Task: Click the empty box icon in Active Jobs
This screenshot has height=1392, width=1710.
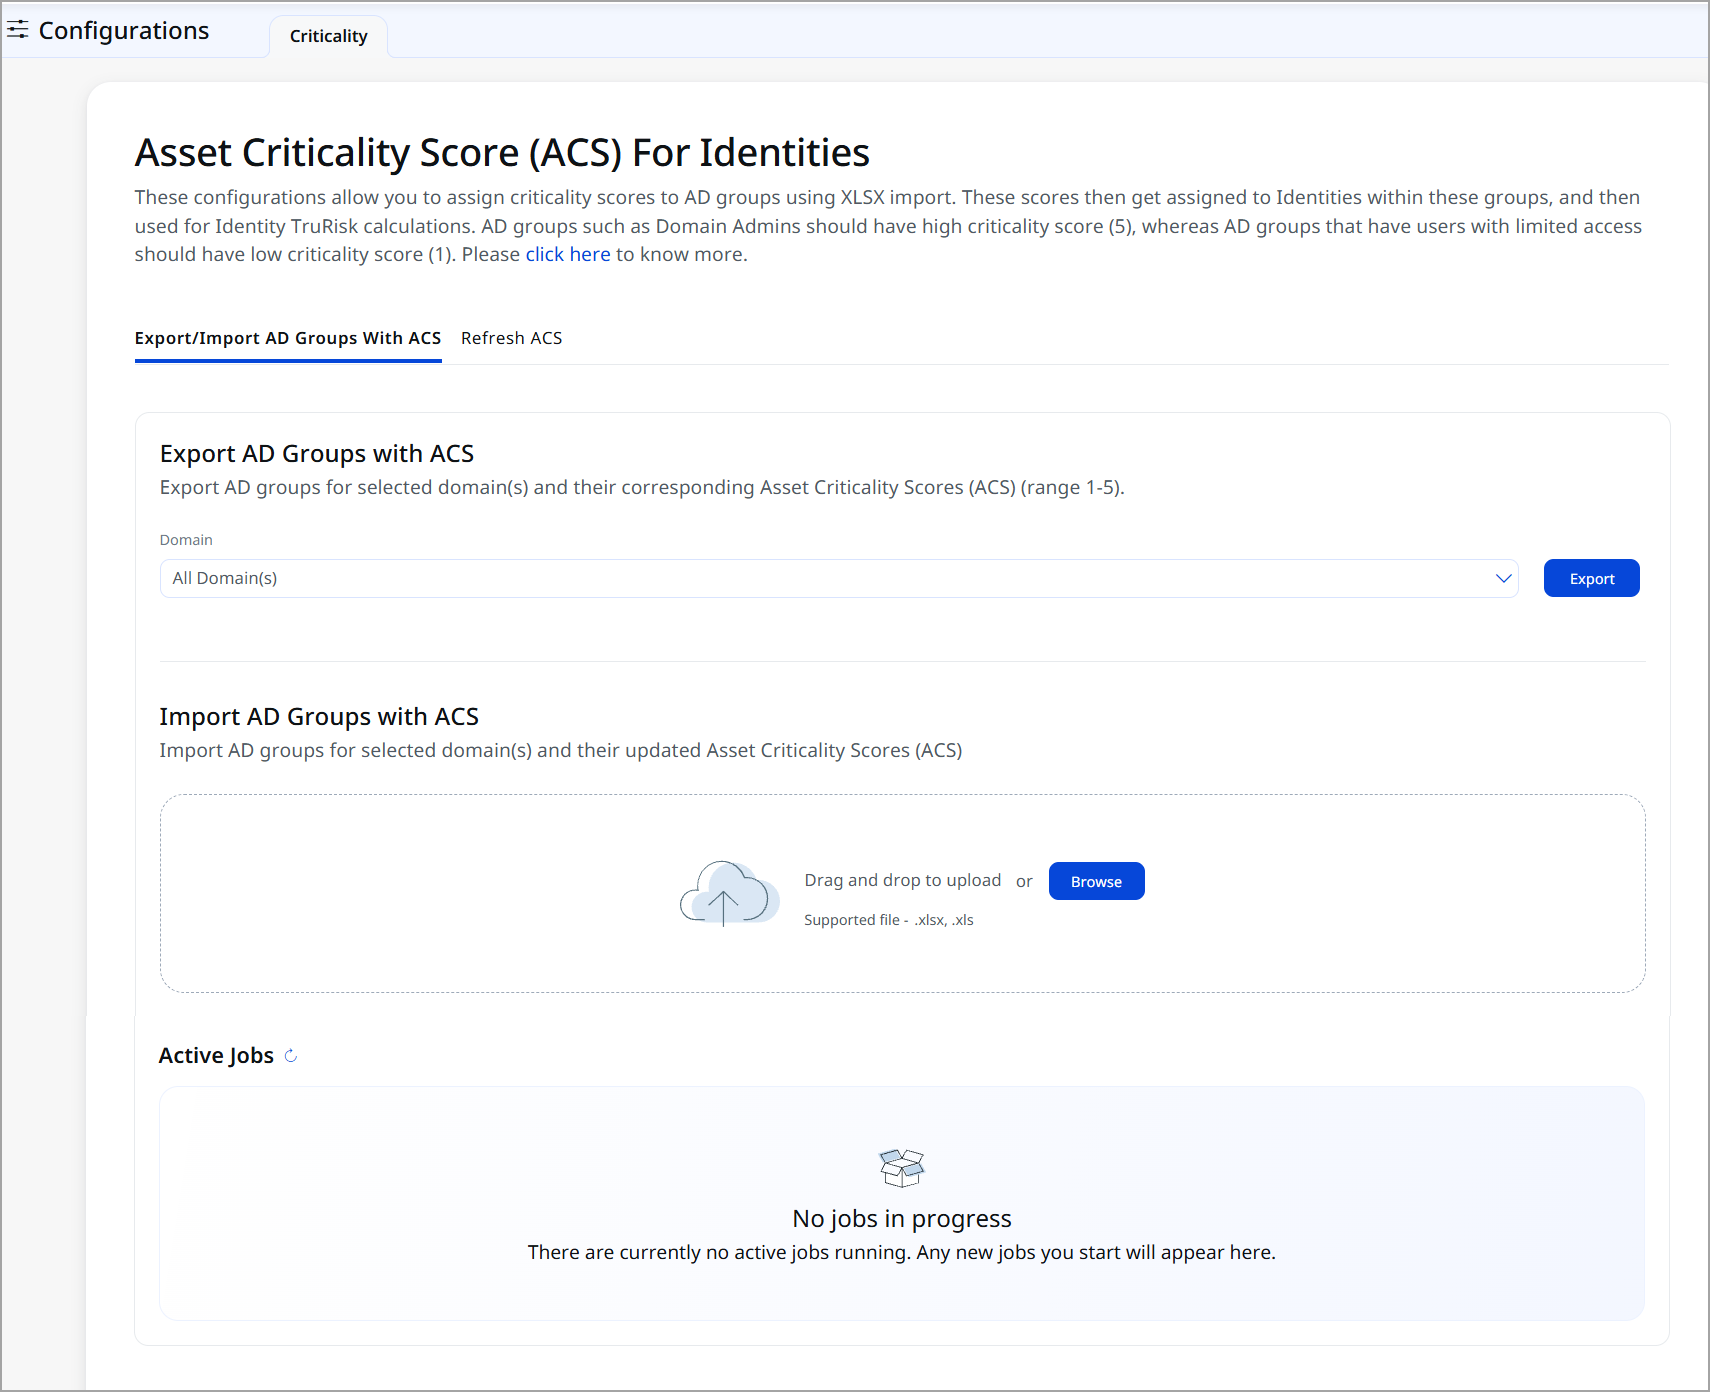Action: pyautogui.click(x=902, y=1167)
